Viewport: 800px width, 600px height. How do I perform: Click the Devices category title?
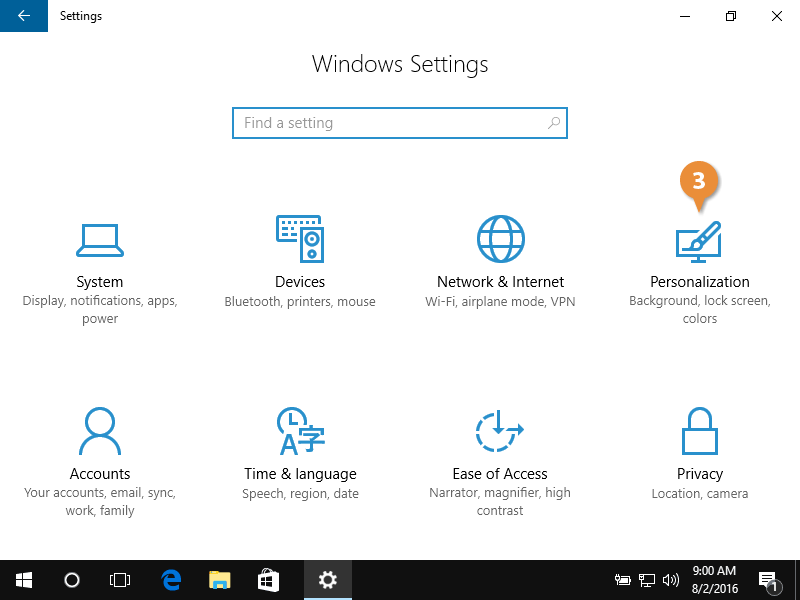pyautogui.click(x=300, y=282)
